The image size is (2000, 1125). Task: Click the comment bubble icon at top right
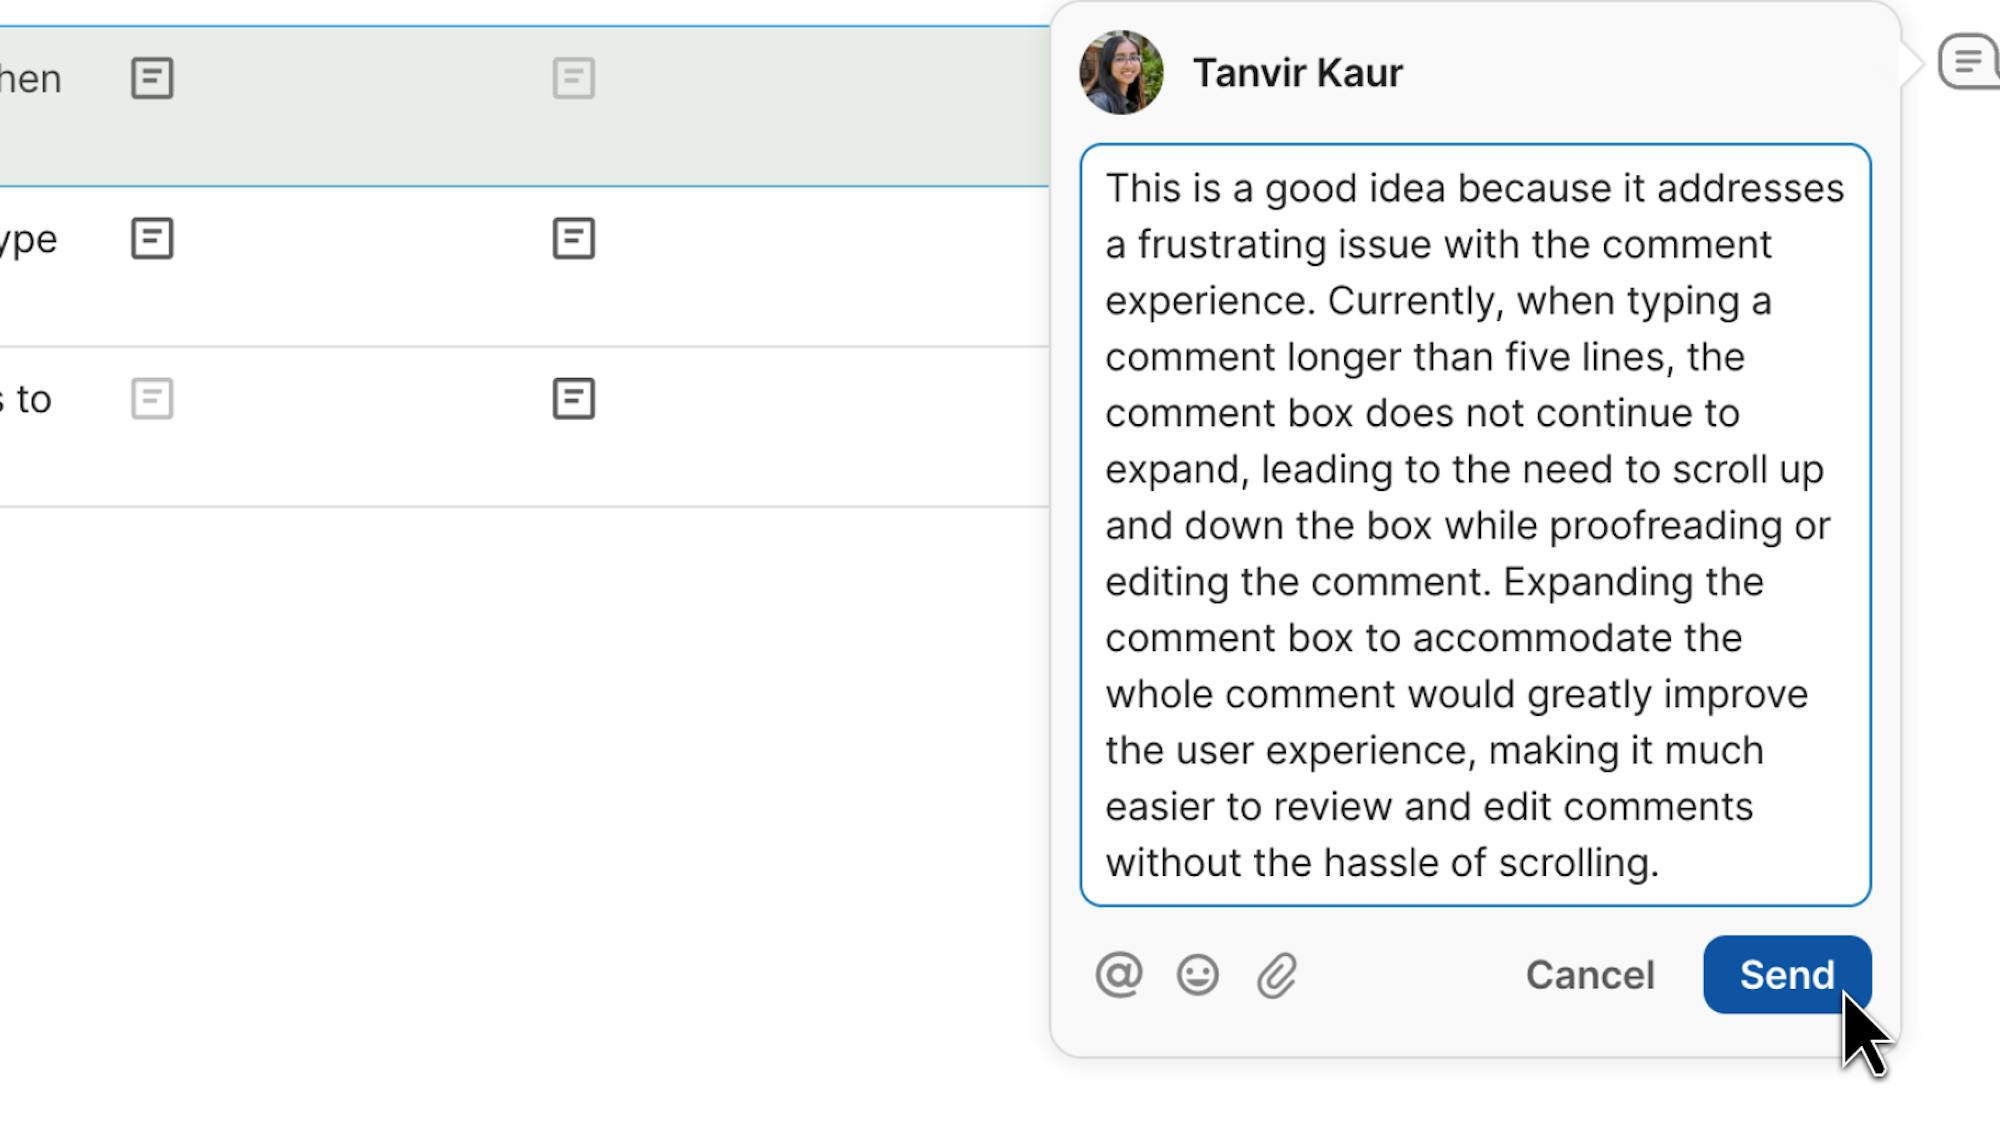[1968, 62]
